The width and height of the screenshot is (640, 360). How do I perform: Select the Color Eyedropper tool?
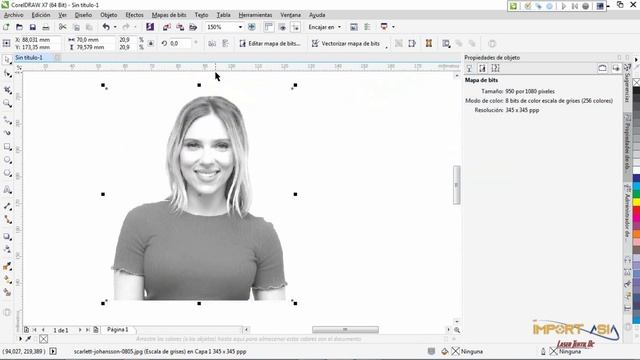7,266
